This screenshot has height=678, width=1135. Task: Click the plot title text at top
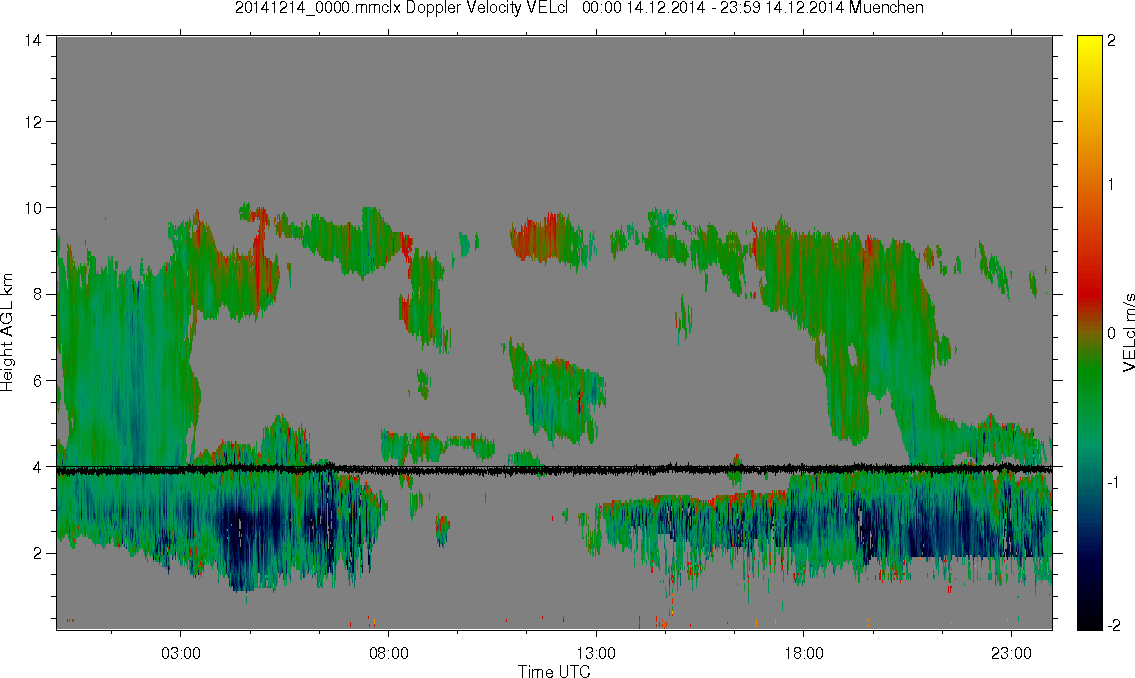pyautogui.click(x=579, y=9)
